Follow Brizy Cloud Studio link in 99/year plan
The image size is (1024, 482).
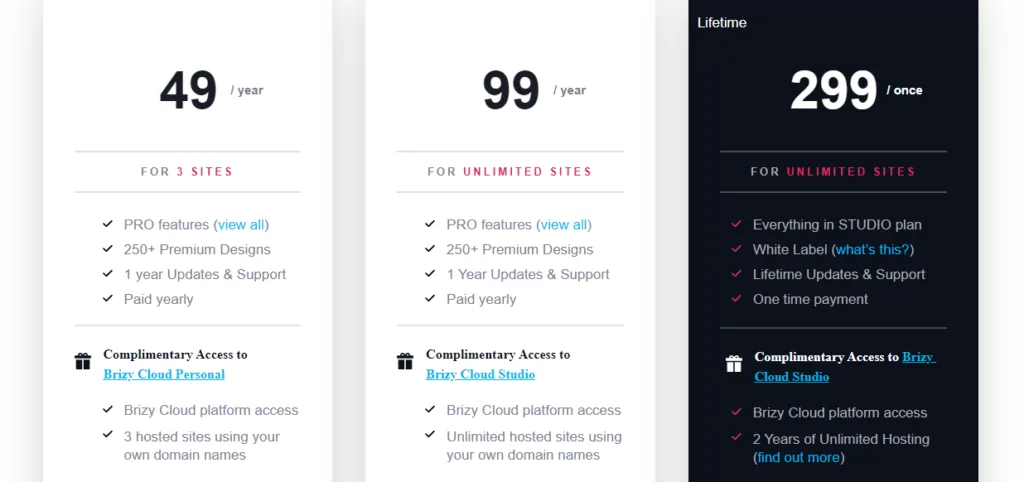pyautogui.click(x=481, y=374)
